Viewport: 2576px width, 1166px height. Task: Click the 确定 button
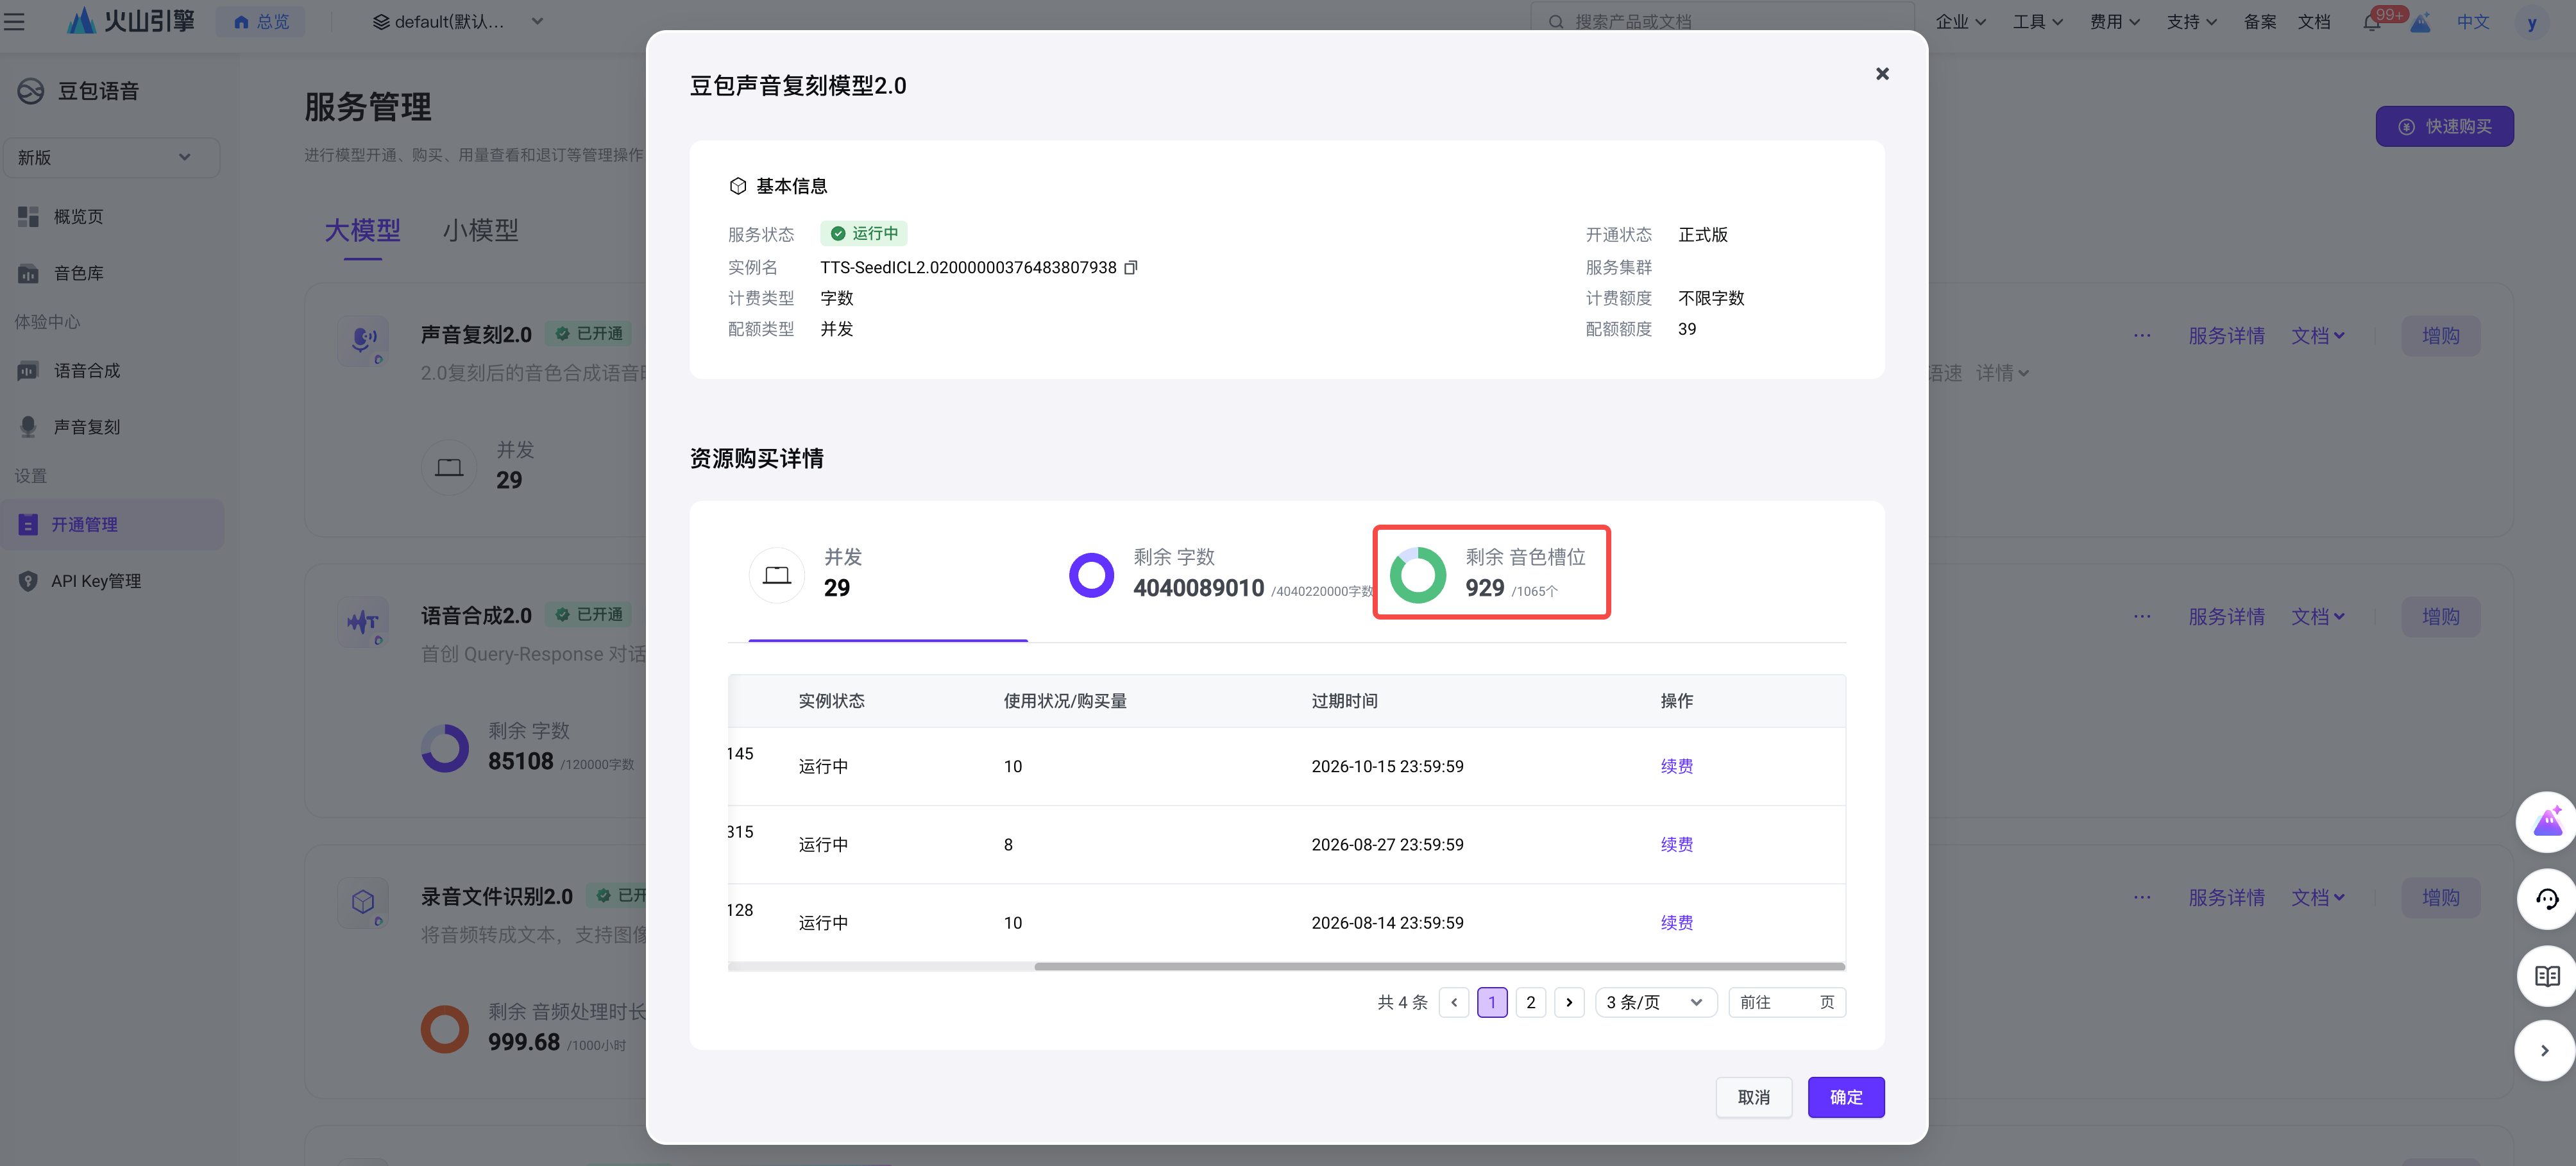pyautogui.click(x=1845, y=1097)
